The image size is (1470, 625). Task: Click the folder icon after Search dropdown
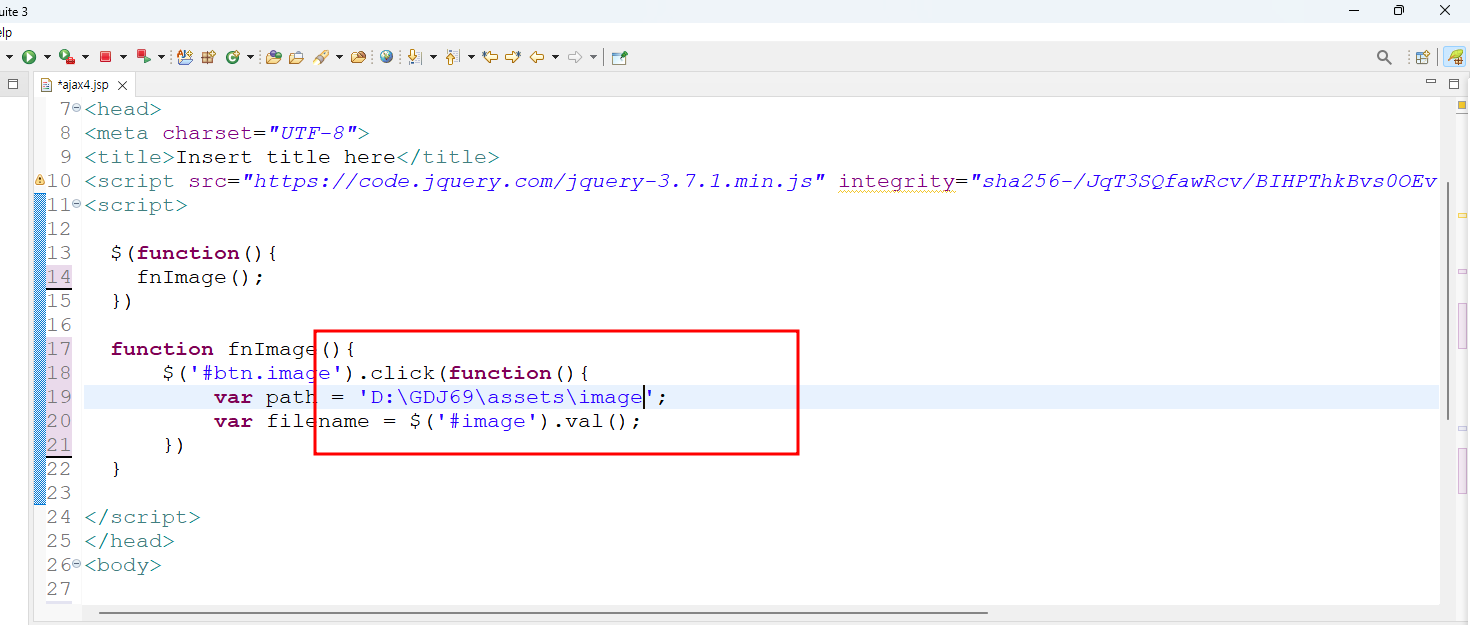coord(358,57)
